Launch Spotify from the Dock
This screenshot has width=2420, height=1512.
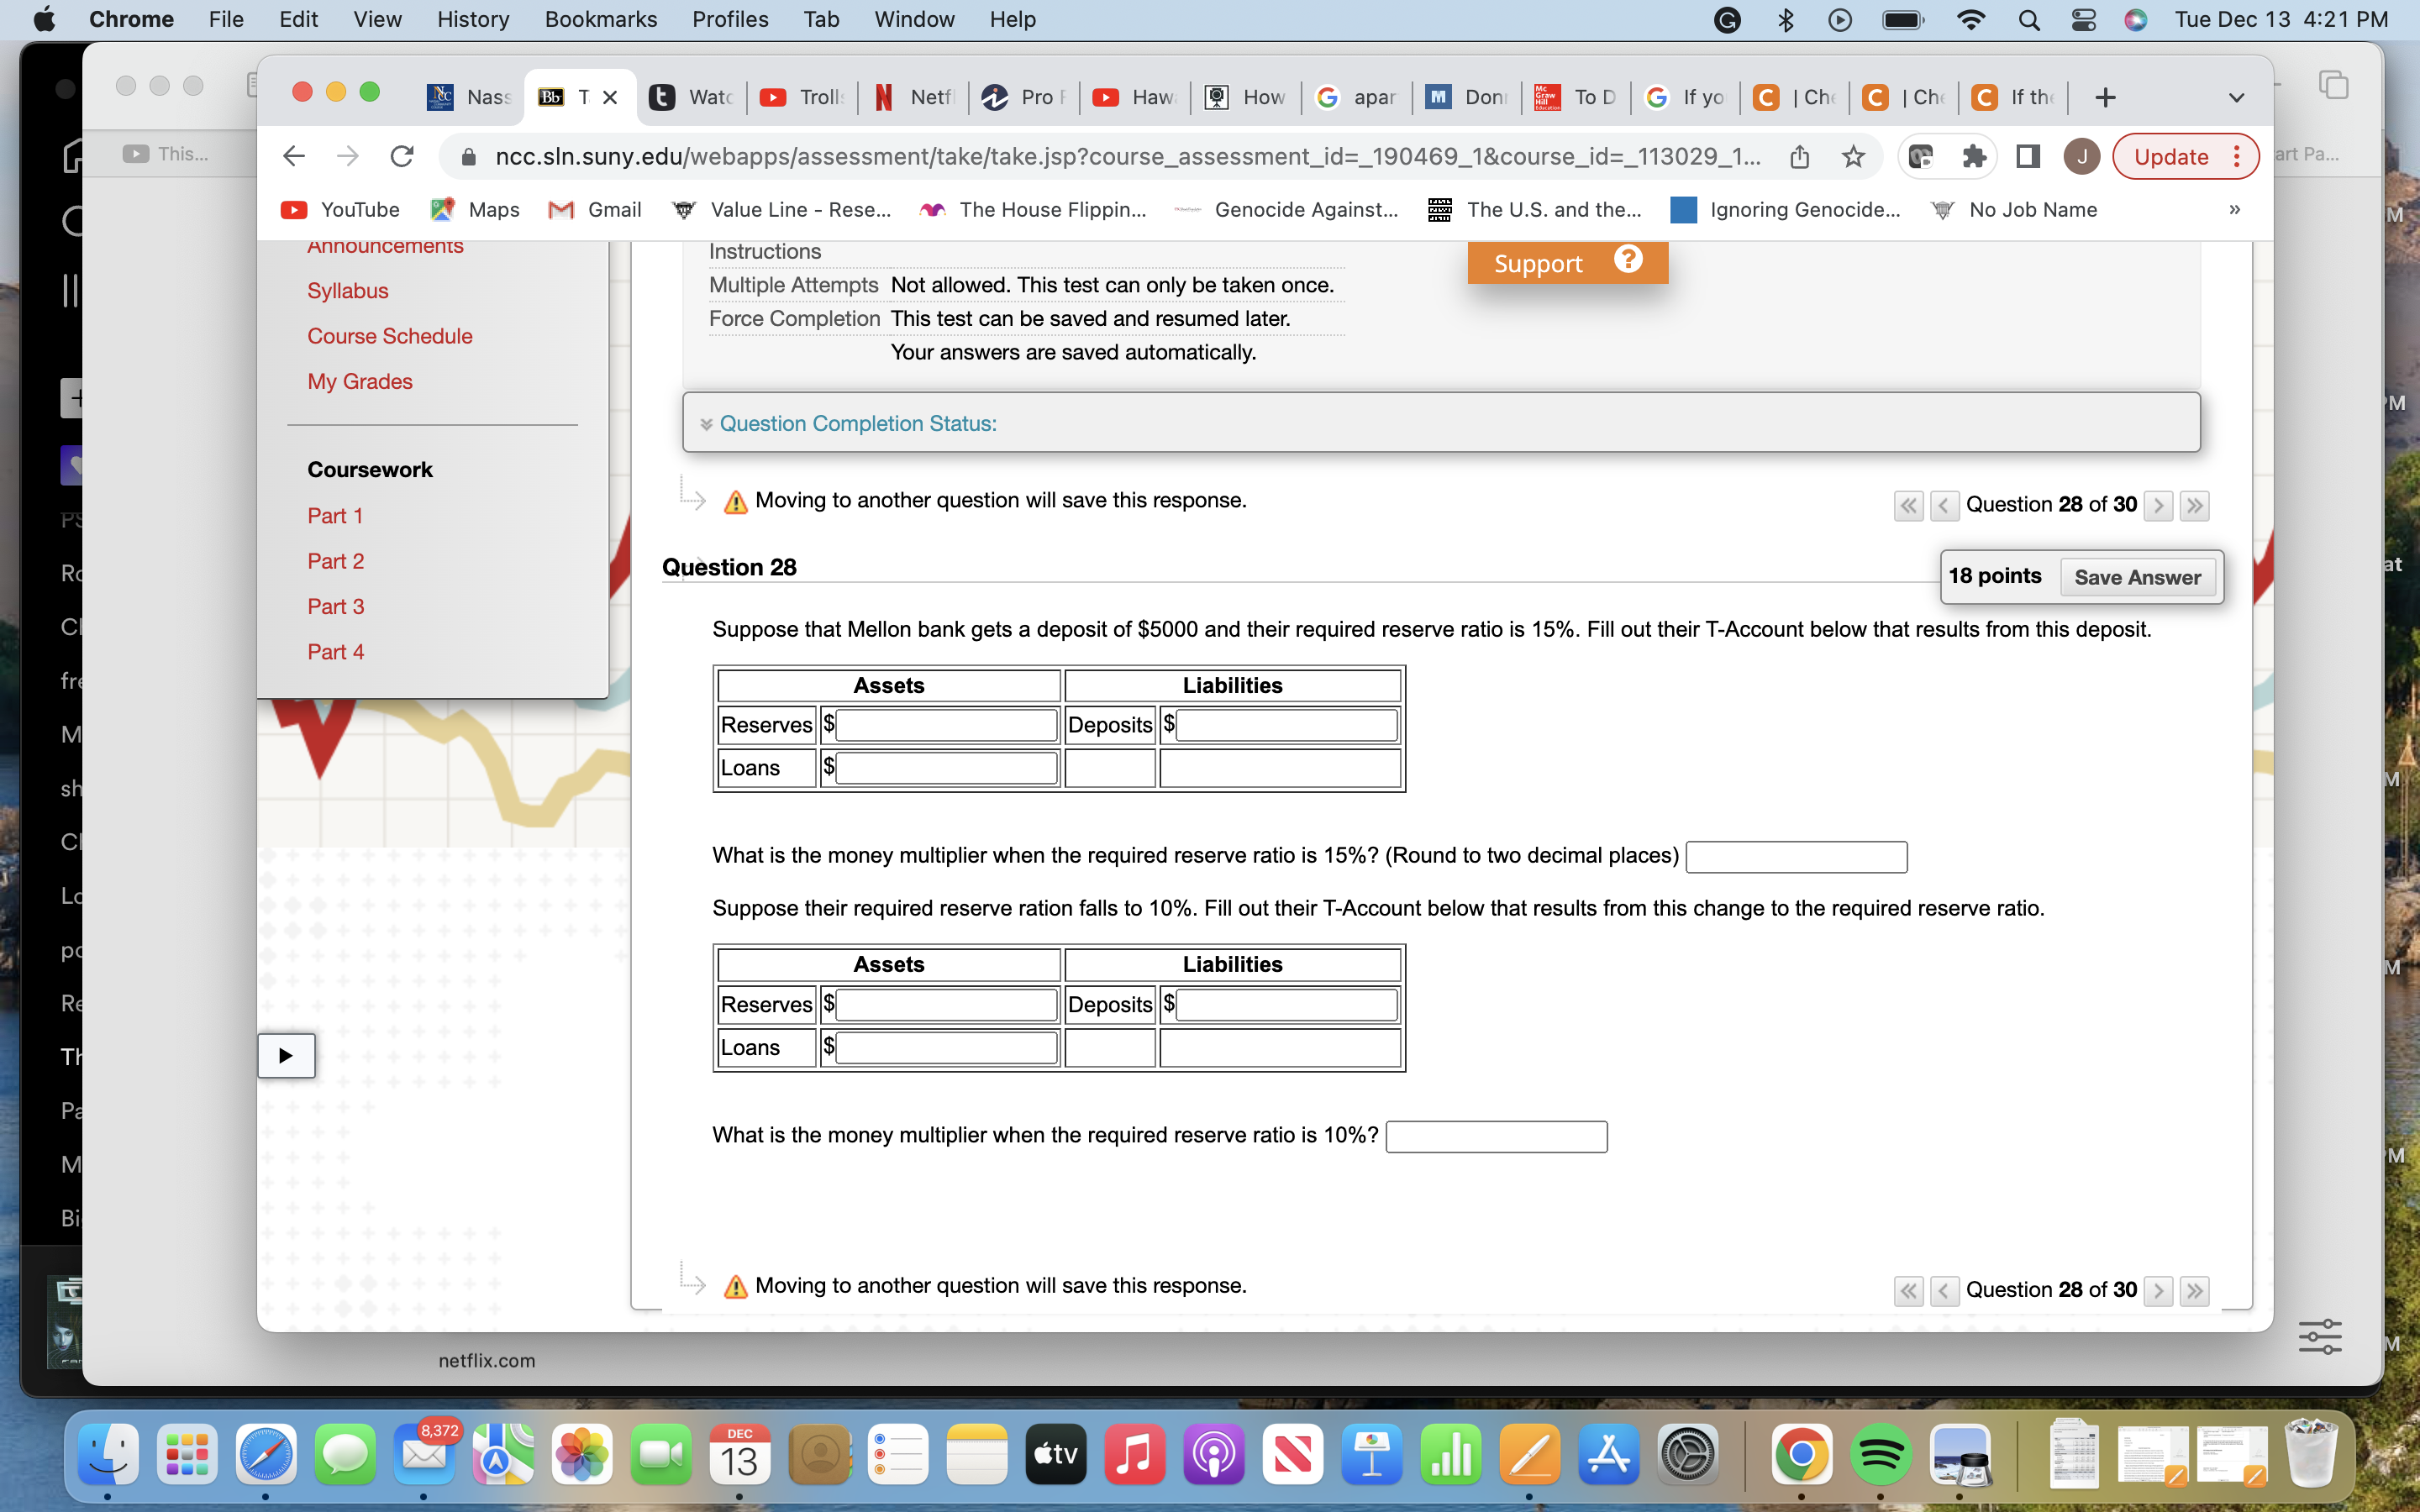pyautogui.click(x=1883, y=1455)
